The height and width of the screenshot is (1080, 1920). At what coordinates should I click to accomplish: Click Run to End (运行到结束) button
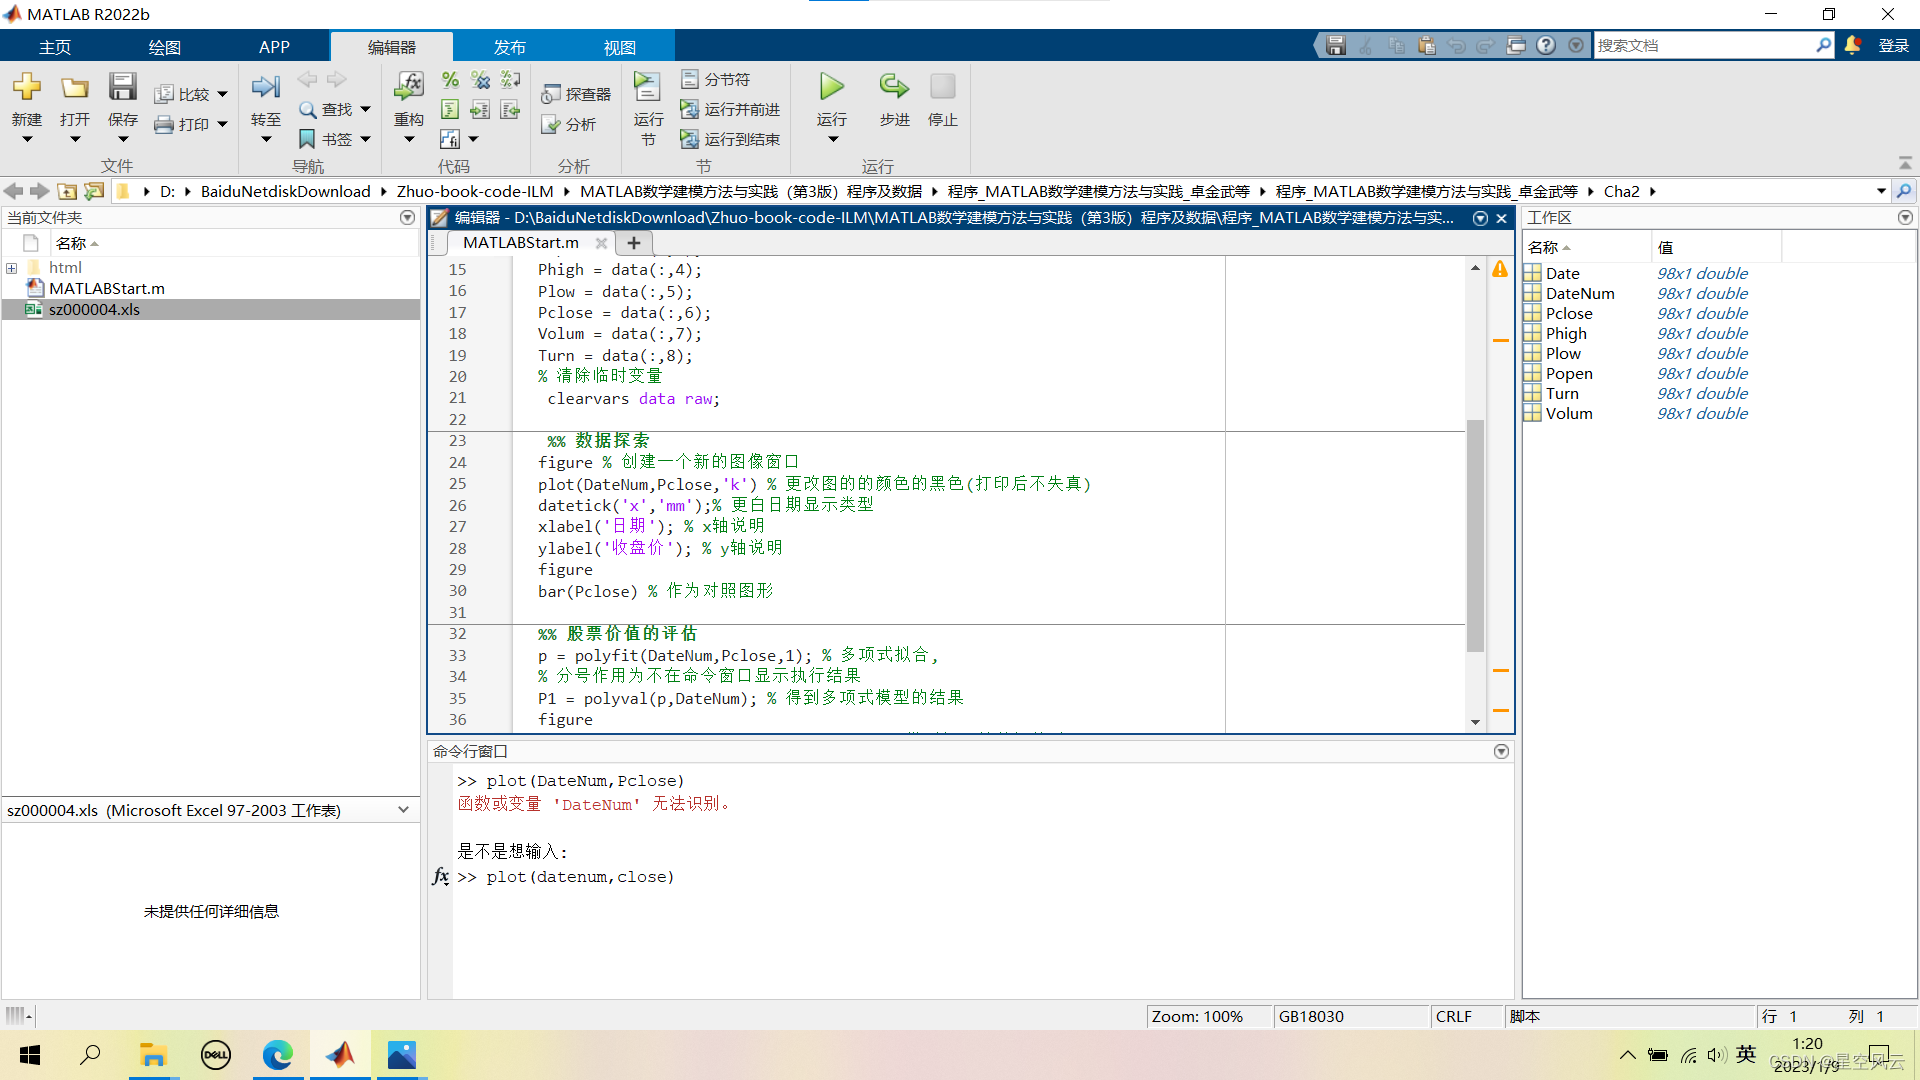click(730, 139)
